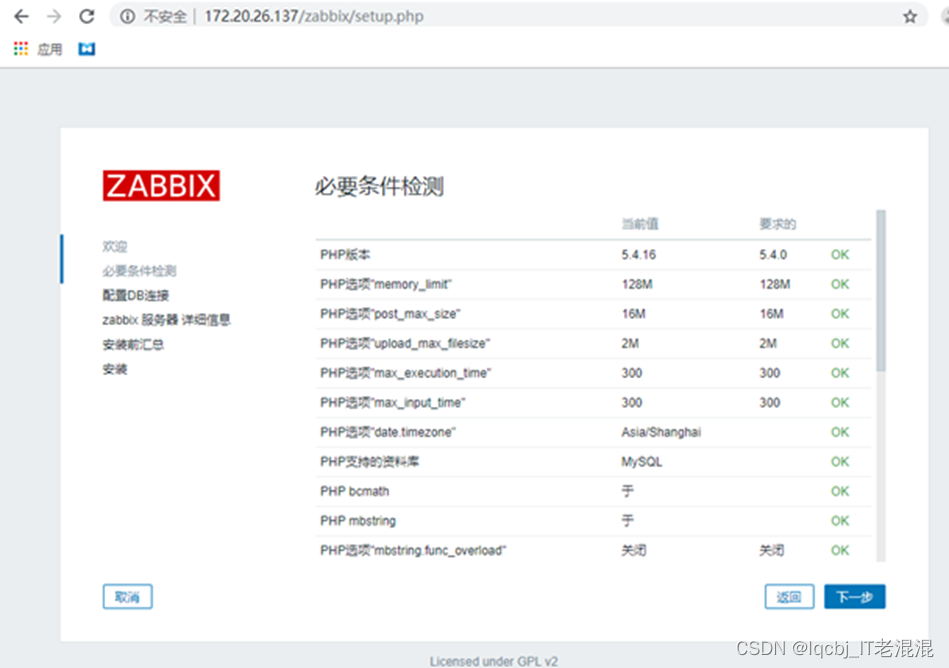The width and height of the screenshot is (949, 668).
Task: Click the PHP mbstring row label
Action: tap(358, 521)
